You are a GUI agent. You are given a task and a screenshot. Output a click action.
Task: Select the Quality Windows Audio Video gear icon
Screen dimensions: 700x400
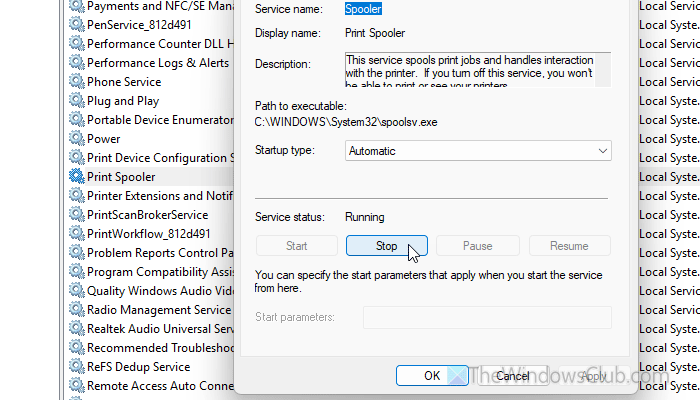point(77,290)
